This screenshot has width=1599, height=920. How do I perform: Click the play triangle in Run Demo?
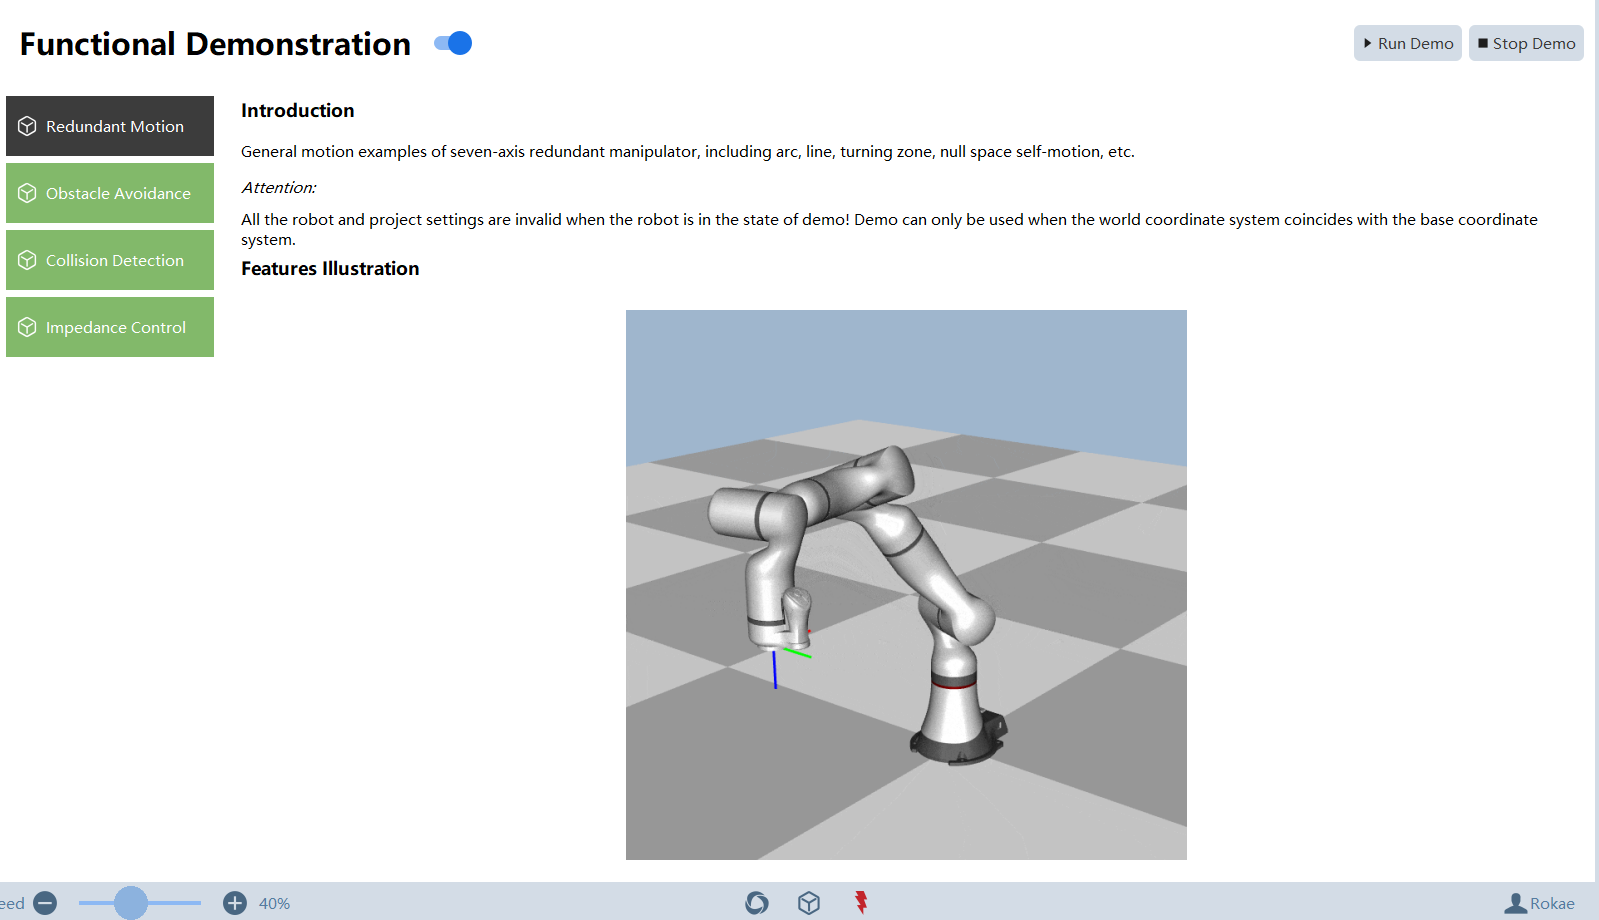[1367, 43]
